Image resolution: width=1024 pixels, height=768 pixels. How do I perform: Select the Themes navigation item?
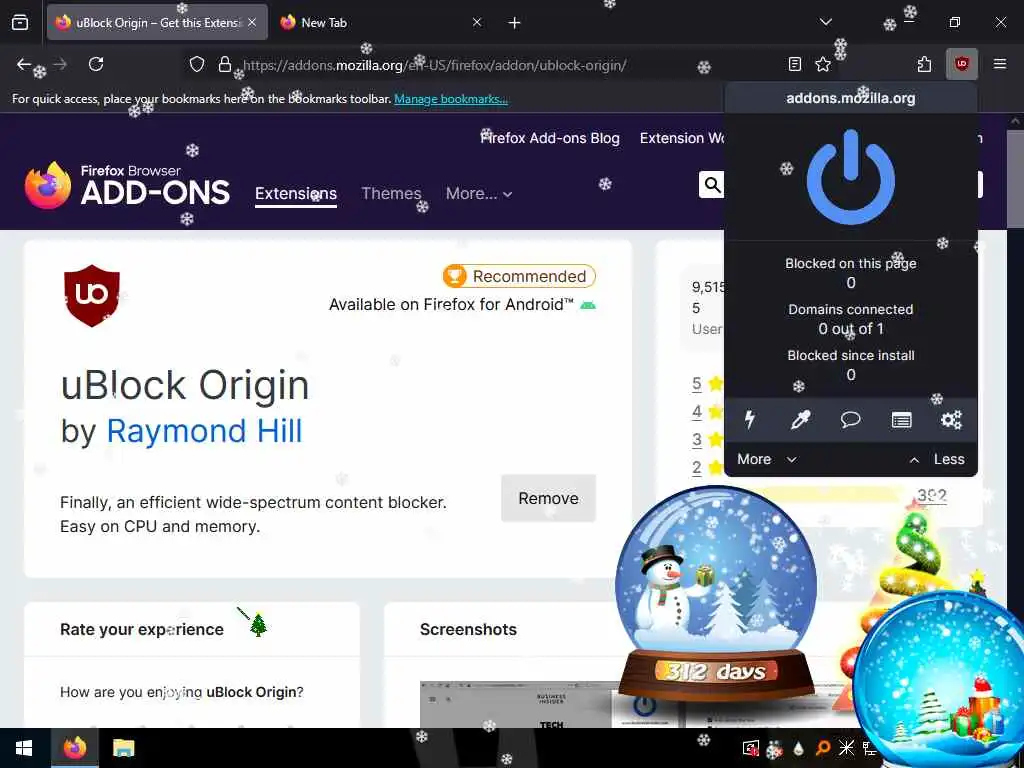pos(391,193)
